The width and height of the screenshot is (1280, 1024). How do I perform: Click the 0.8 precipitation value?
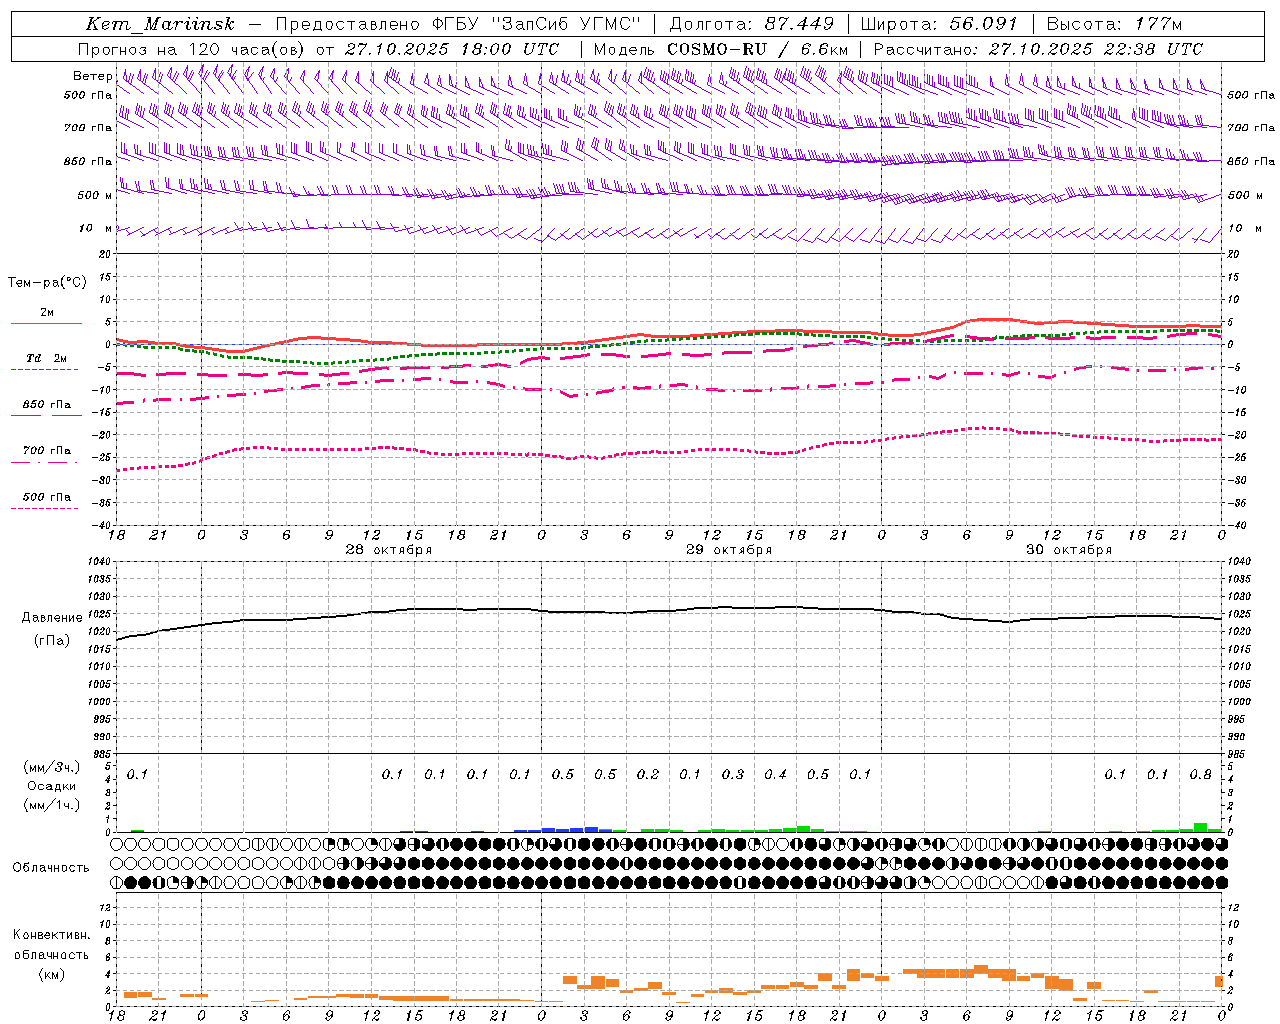click(1200, 774)
